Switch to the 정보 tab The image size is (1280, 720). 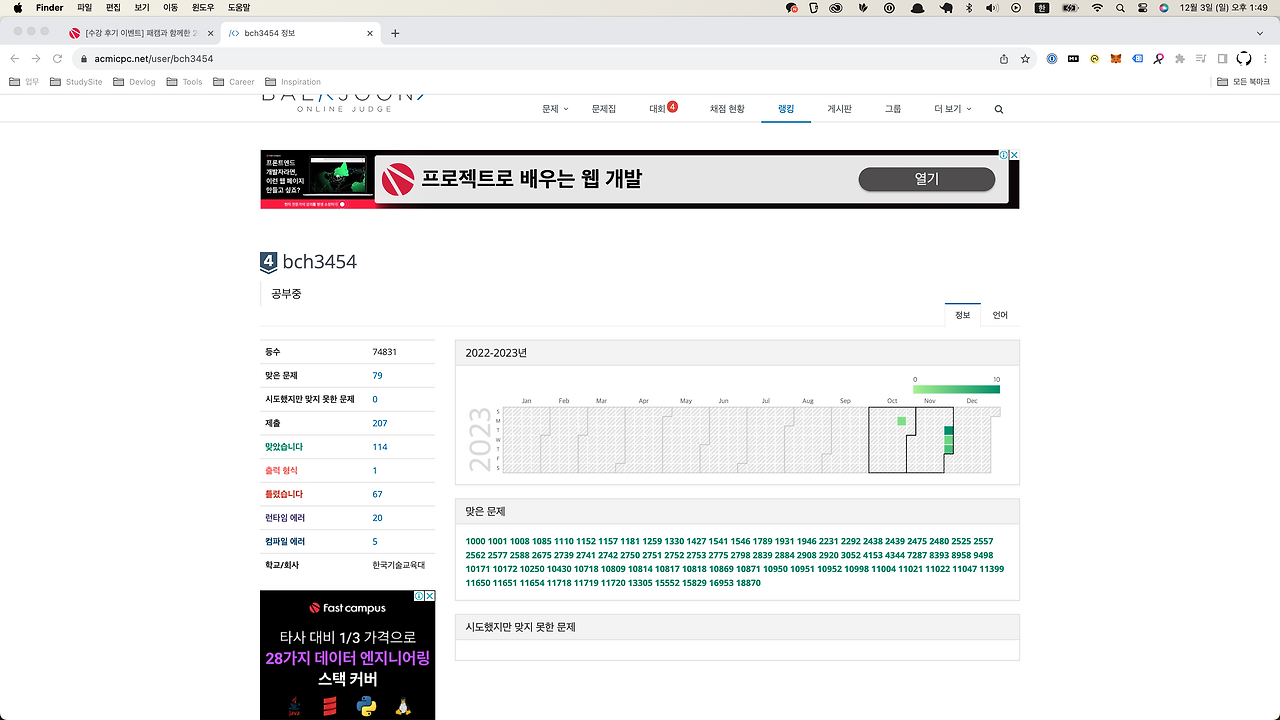click(x=963, y=314)
